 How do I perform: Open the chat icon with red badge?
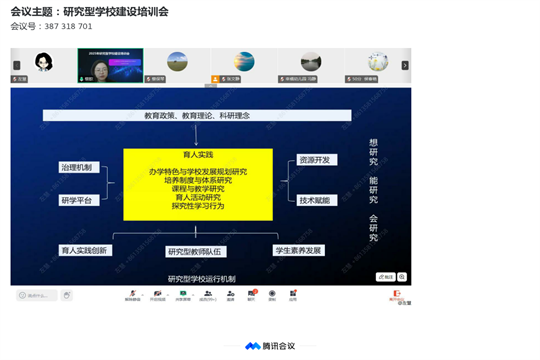(x=252, y=293)
